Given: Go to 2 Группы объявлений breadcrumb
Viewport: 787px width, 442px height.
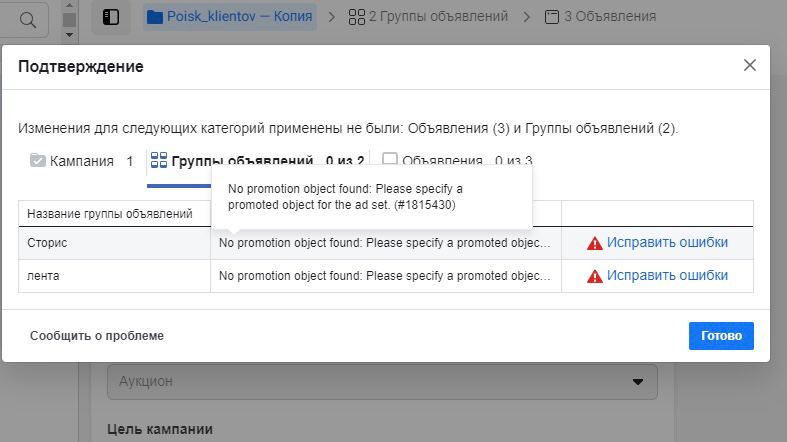Looking at the screenshot, I should point(428,17).
